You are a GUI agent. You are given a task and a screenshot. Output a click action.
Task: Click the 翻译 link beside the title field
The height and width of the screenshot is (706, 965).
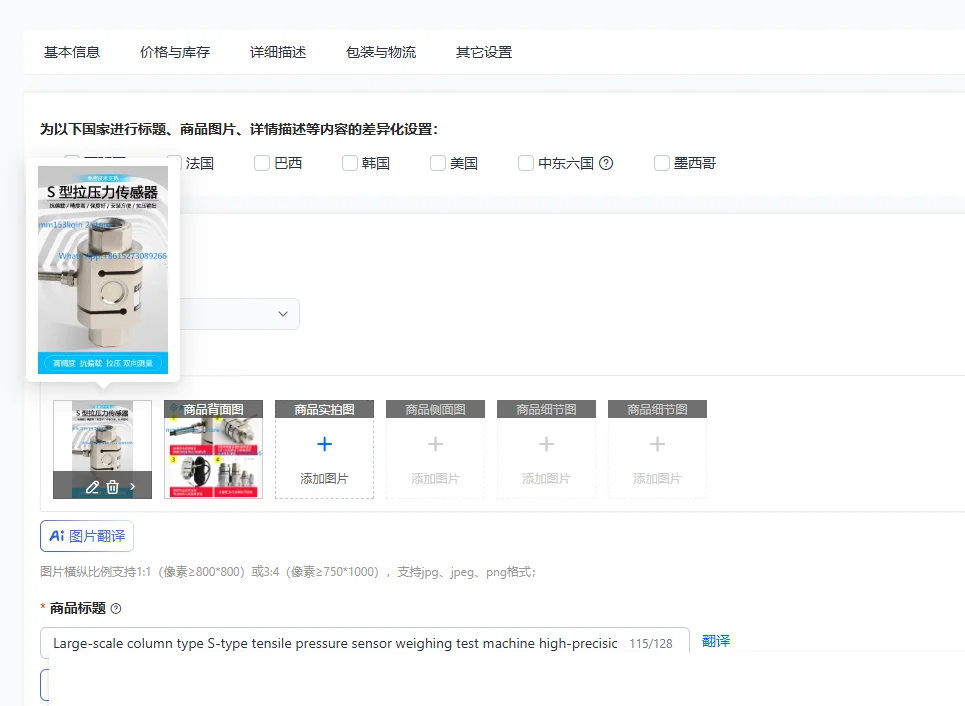(716, 641)
